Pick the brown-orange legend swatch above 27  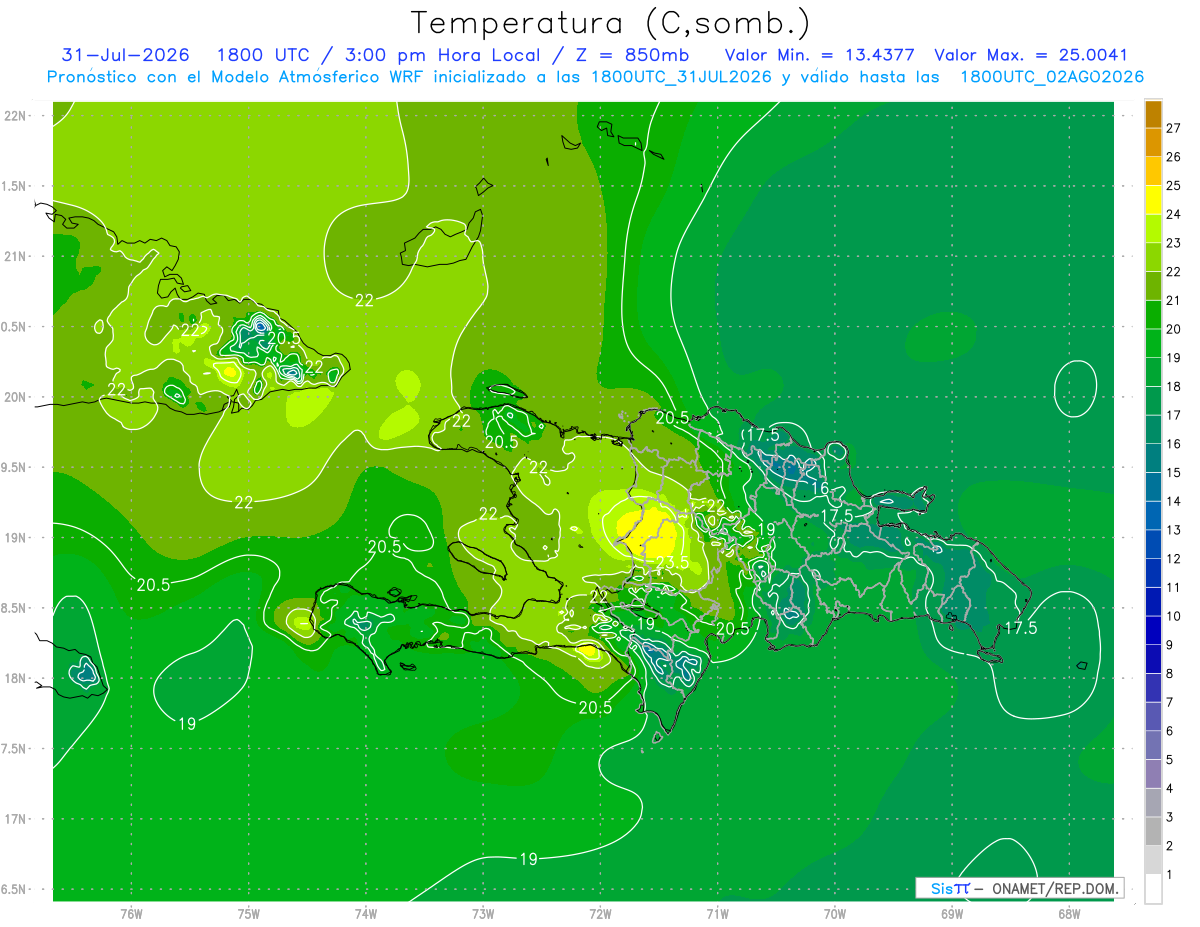1153,114
